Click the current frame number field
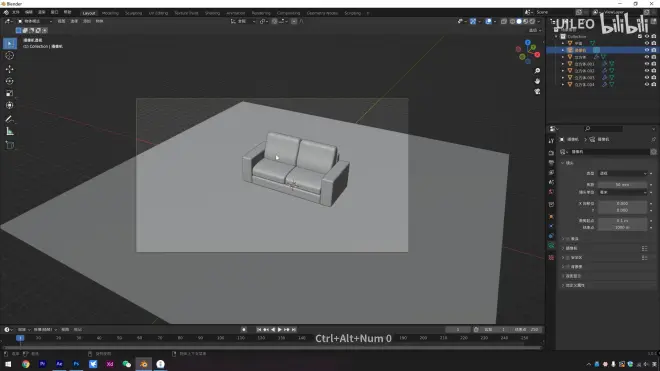 click(x=458, y=330)
